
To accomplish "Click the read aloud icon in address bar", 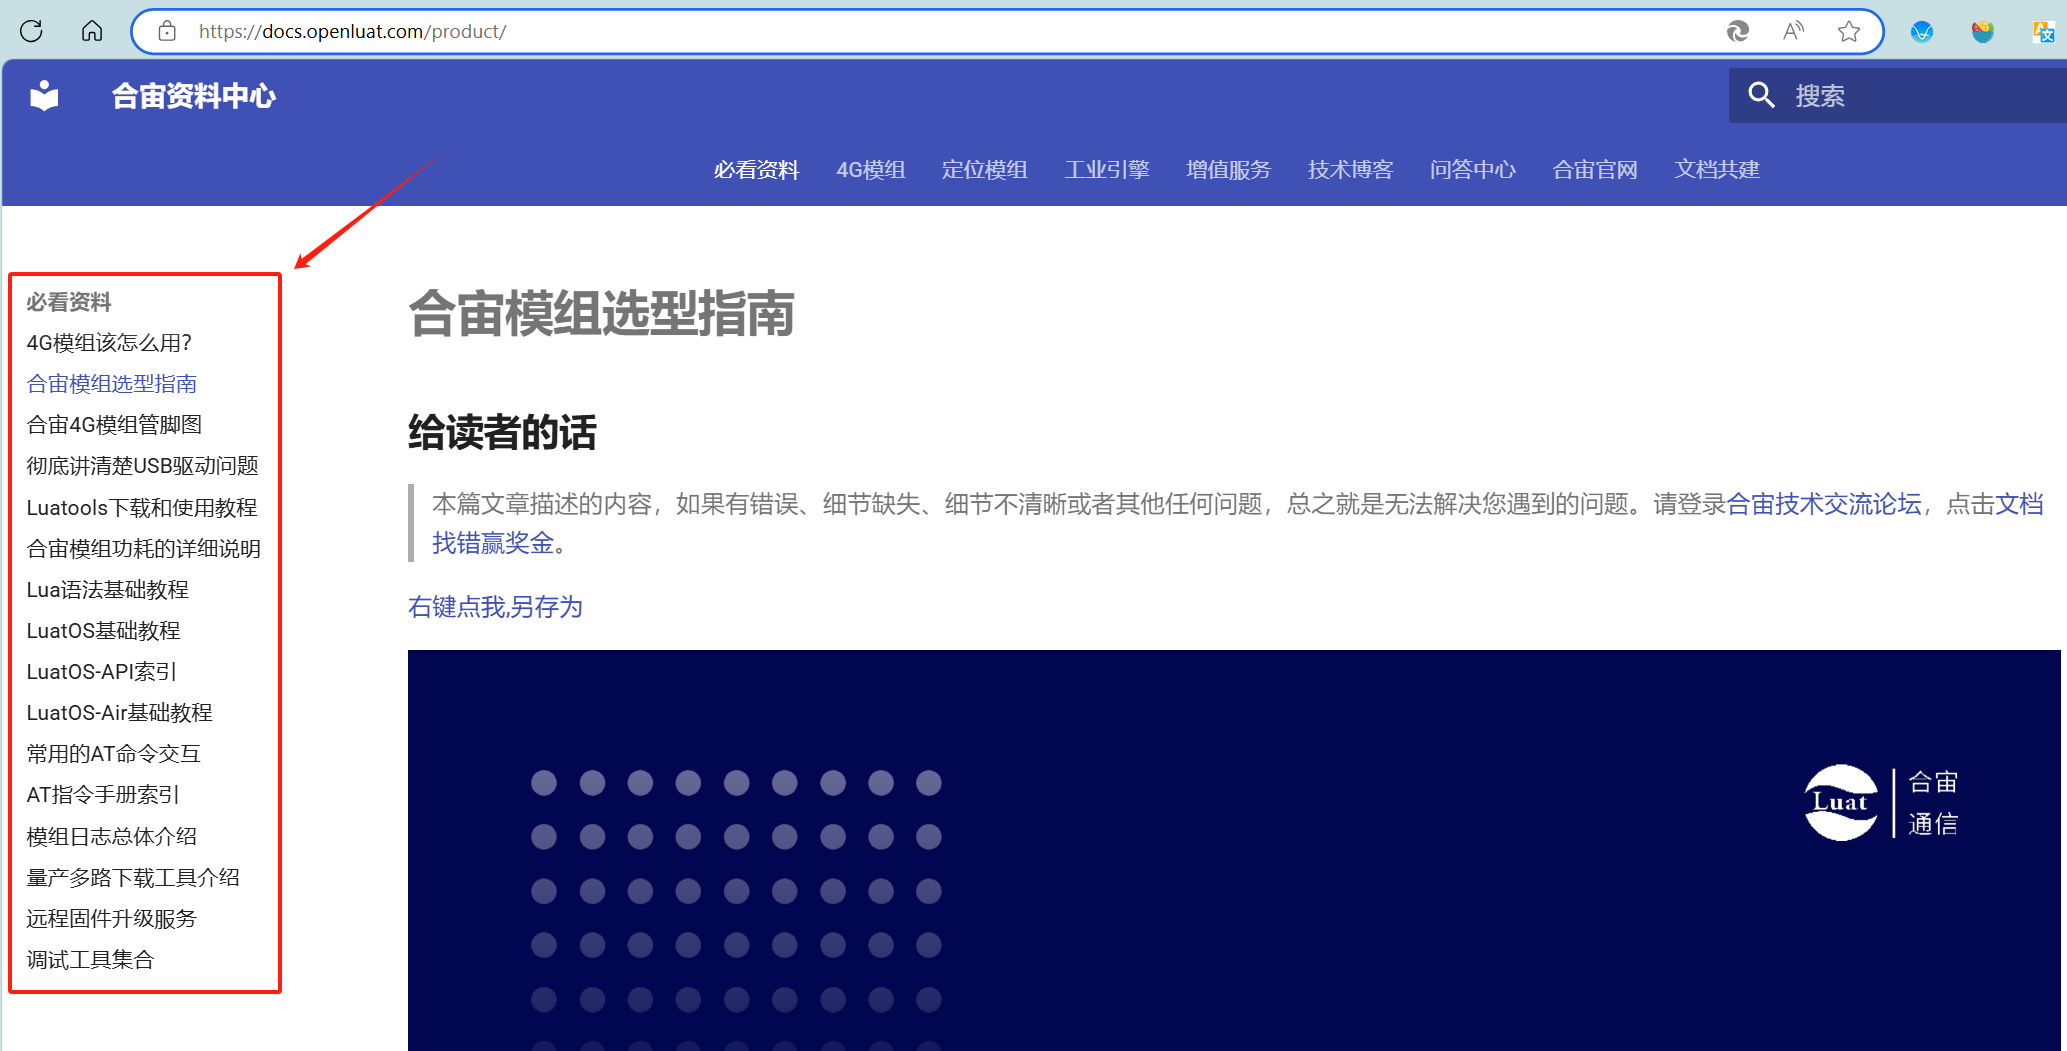I will coord(1793,31).
